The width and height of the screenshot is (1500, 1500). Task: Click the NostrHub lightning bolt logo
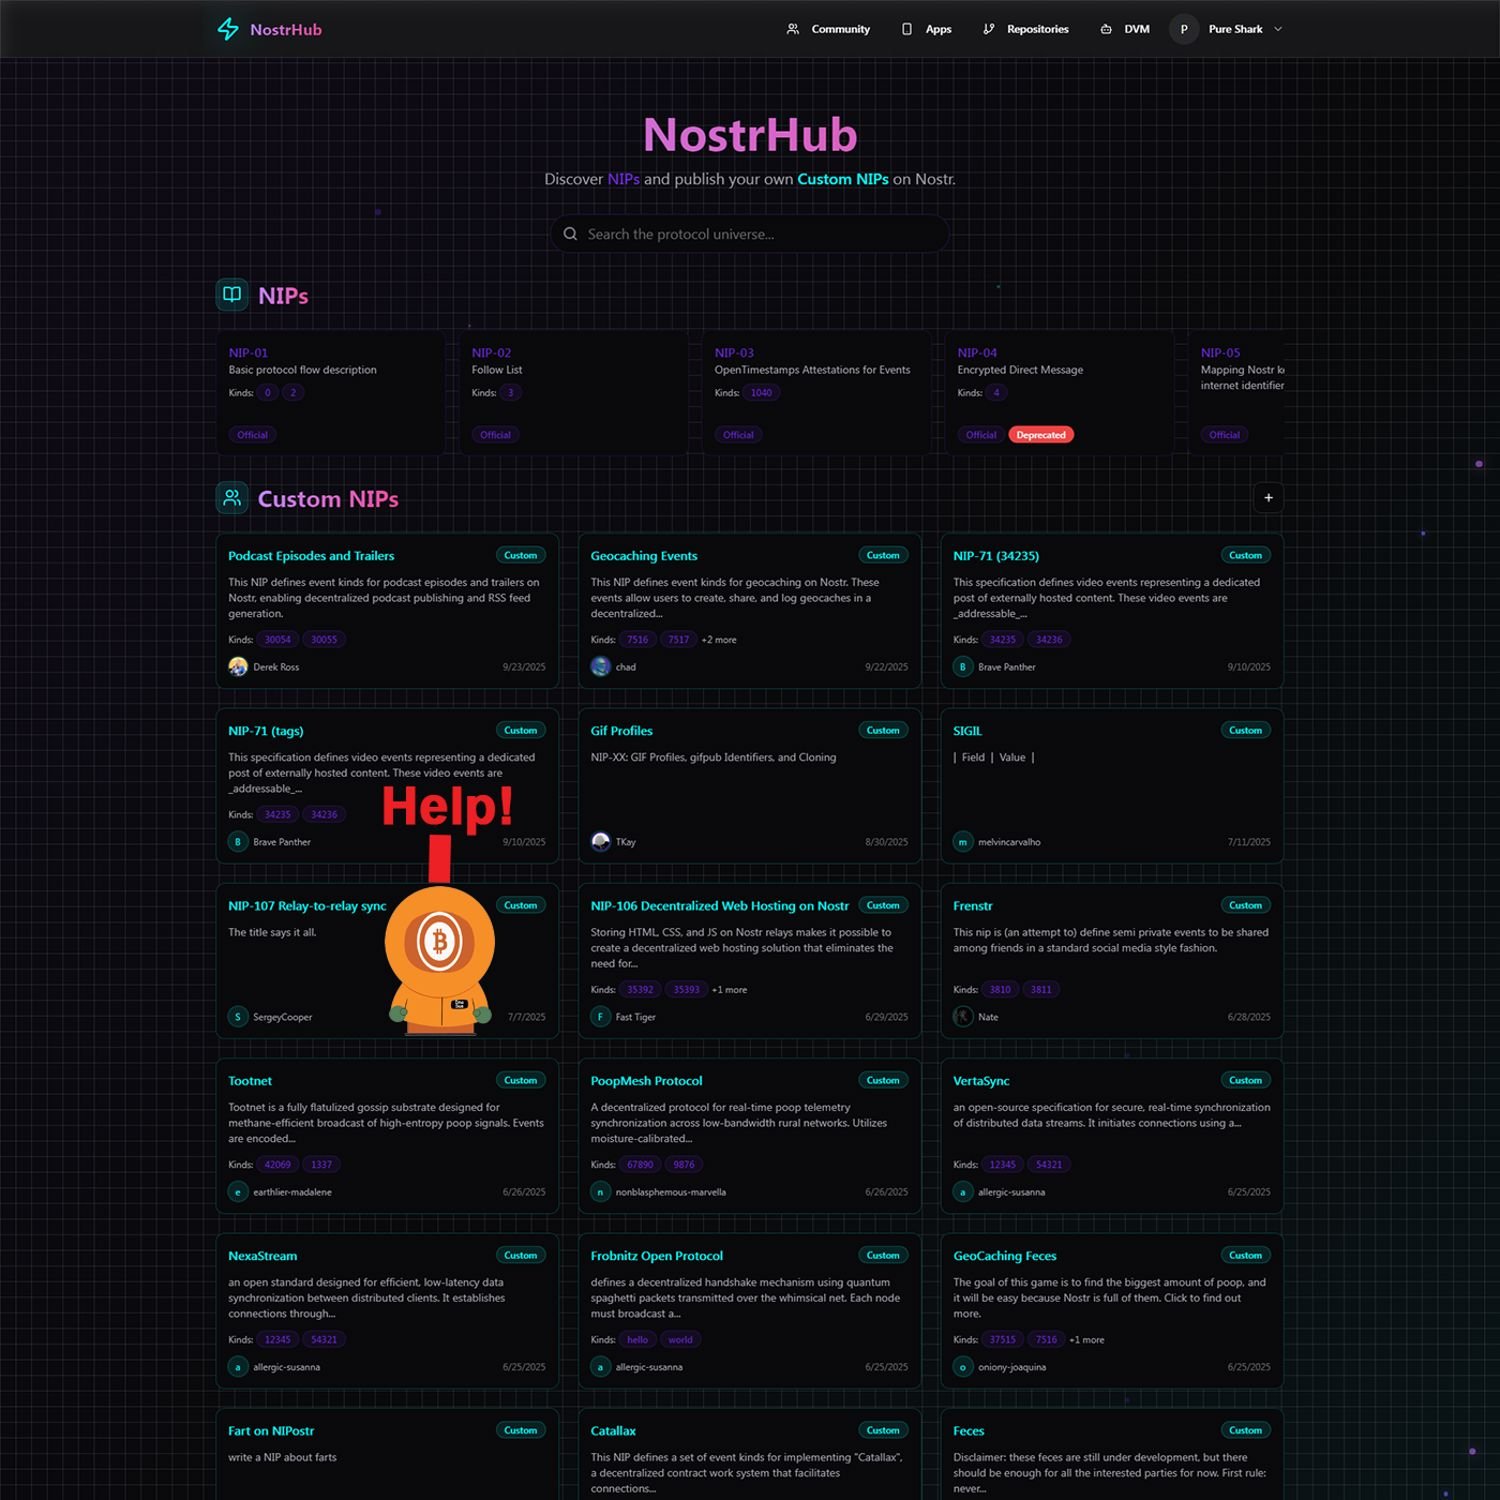pyautogui.click(x=228, y=29)
